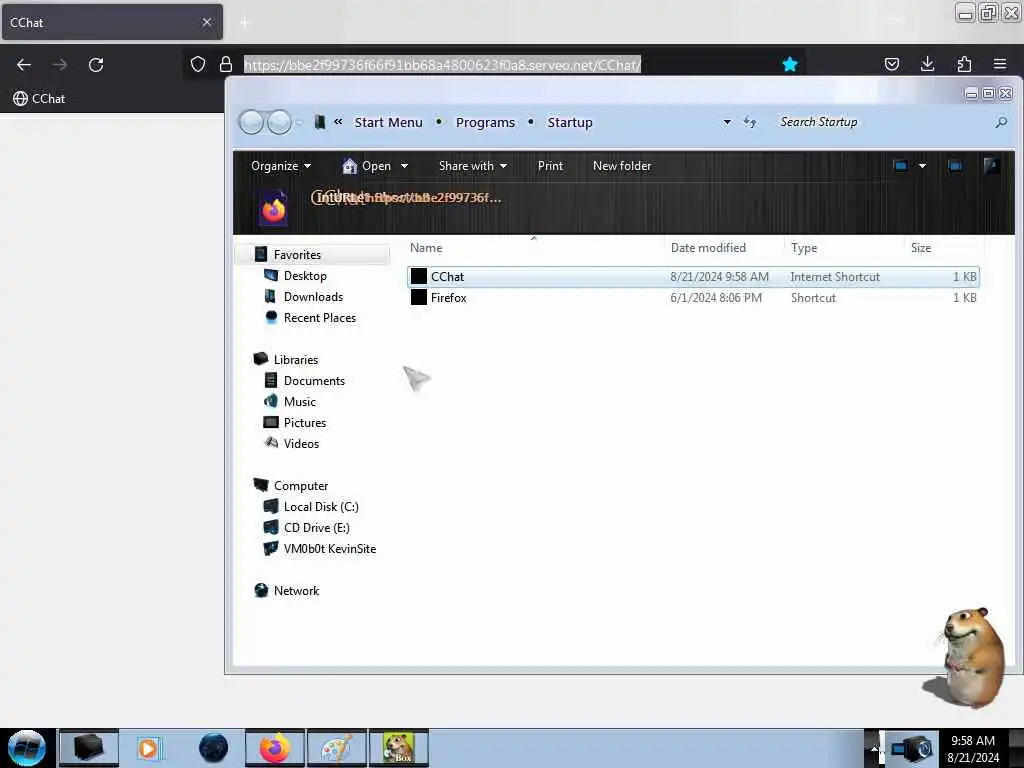Viewport: 1024px width, 768px height.
Task: Open Downloads in Favorites
Action: (x=313, y=296)
